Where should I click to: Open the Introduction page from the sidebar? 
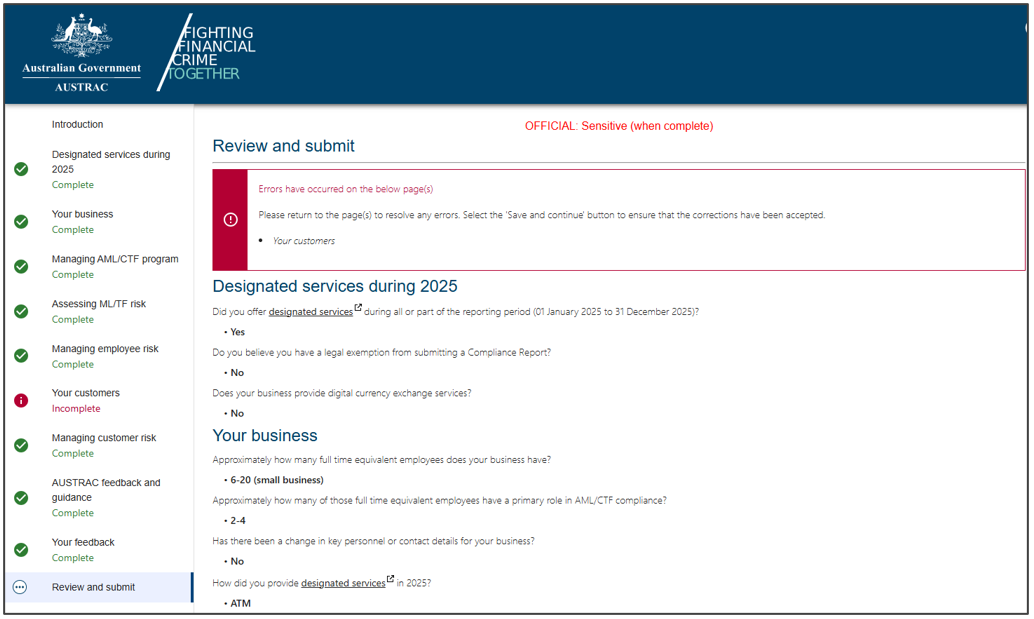point(77,124)
